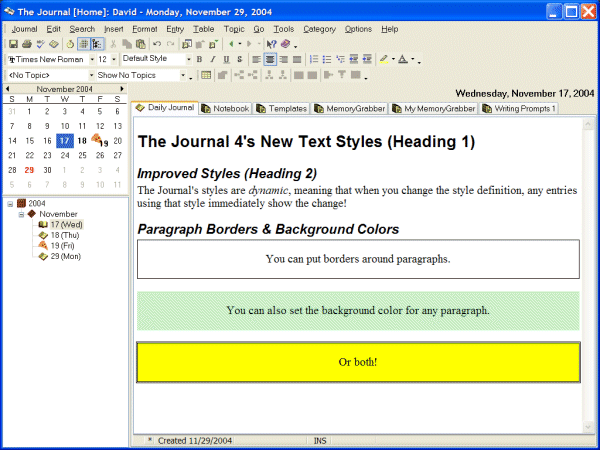Screen dimensions: 600x450
Task: Toggle Italic formatting
Action: pyautogui.click(x=212, y=60)
